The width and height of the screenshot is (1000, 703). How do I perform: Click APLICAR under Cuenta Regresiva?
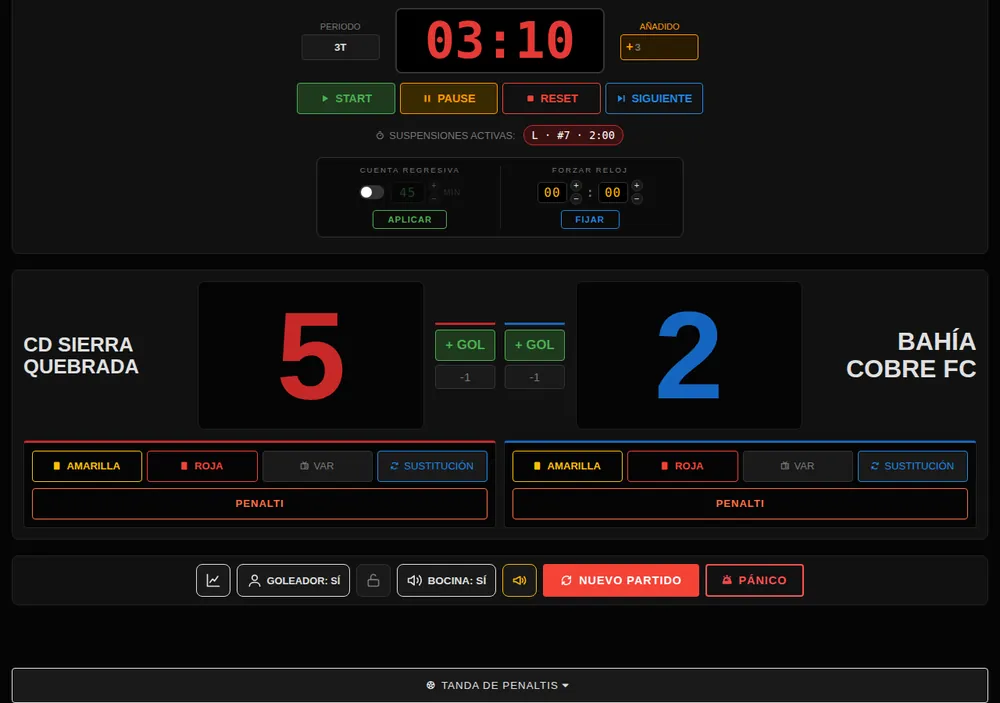409,219
